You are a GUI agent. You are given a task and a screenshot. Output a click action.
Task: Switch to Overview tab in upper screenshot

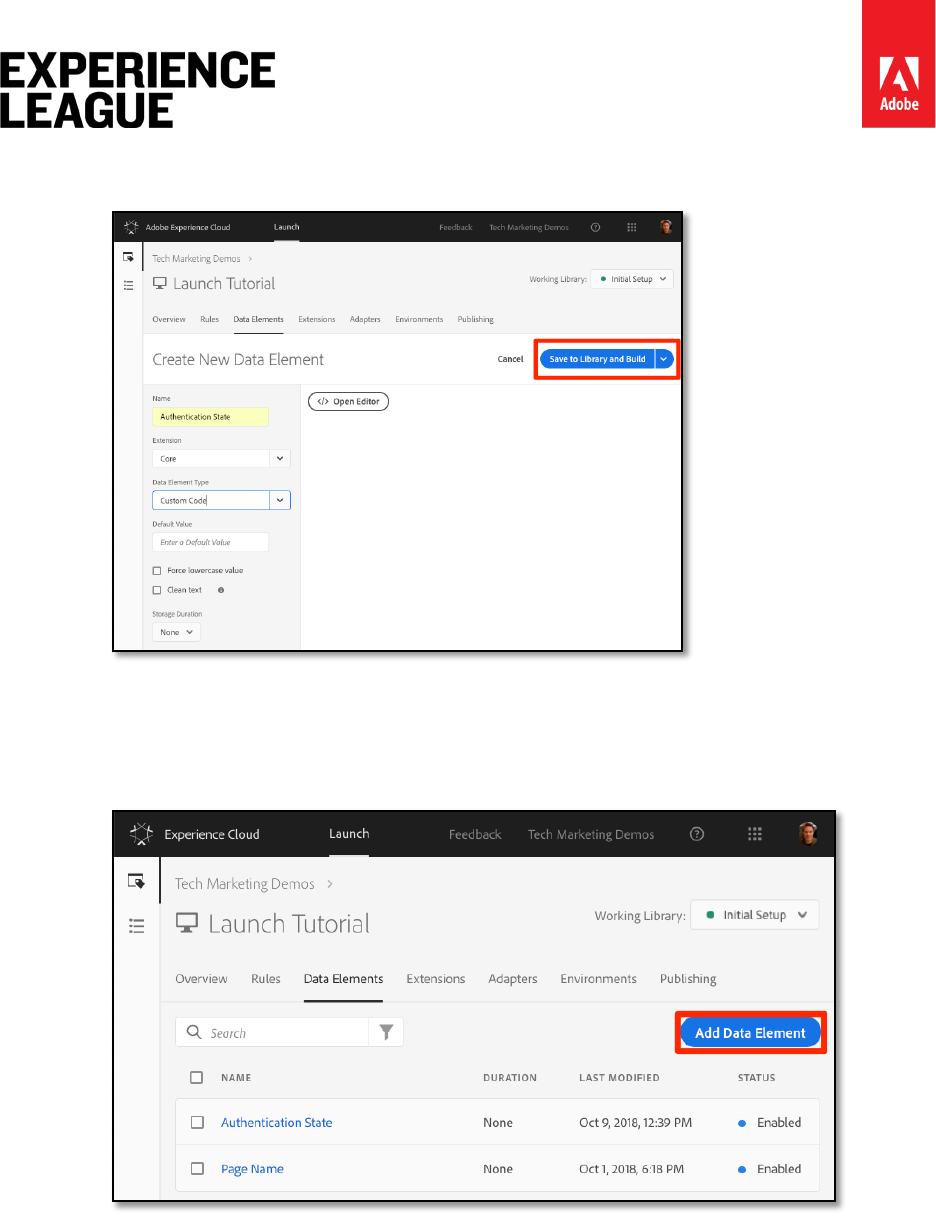[x=169, y=319]
